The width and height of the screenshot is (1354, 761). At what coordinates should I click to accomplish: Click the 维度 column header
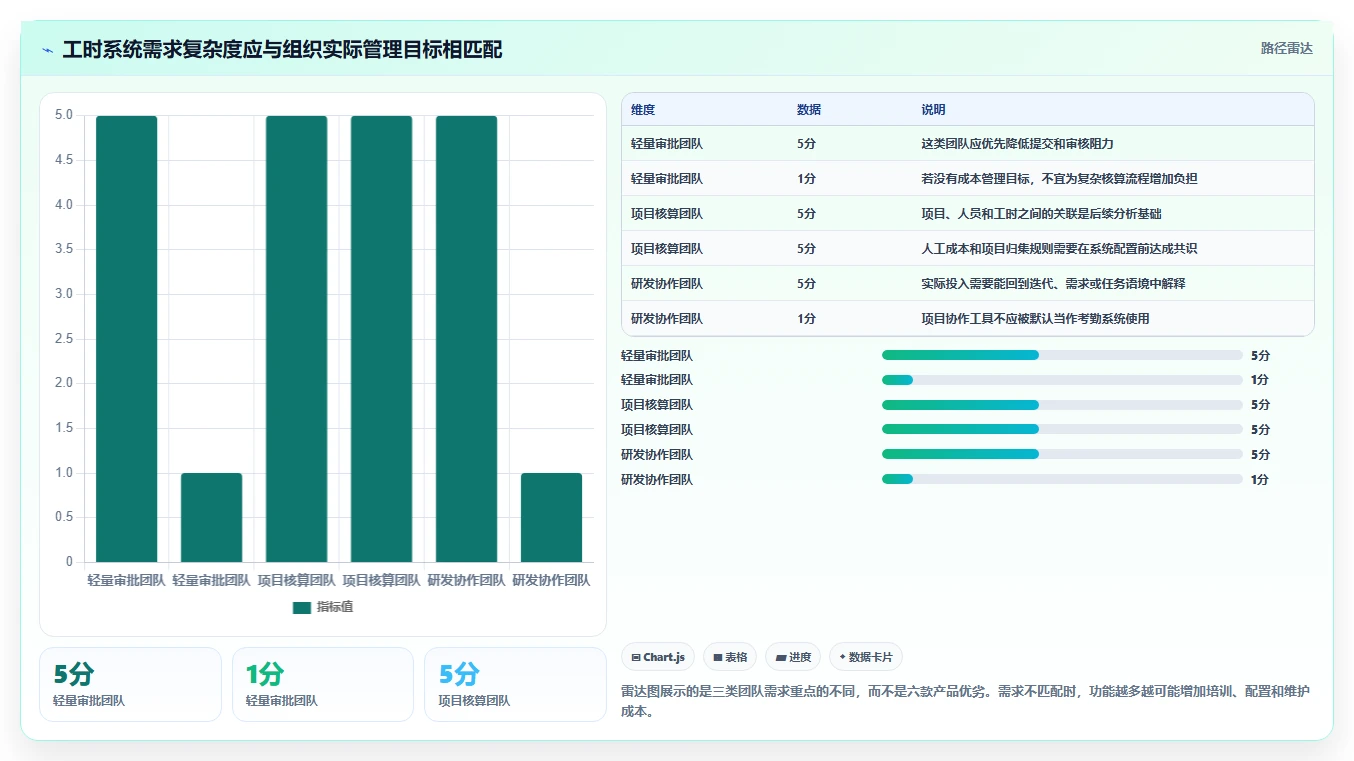tap(643, 110)
